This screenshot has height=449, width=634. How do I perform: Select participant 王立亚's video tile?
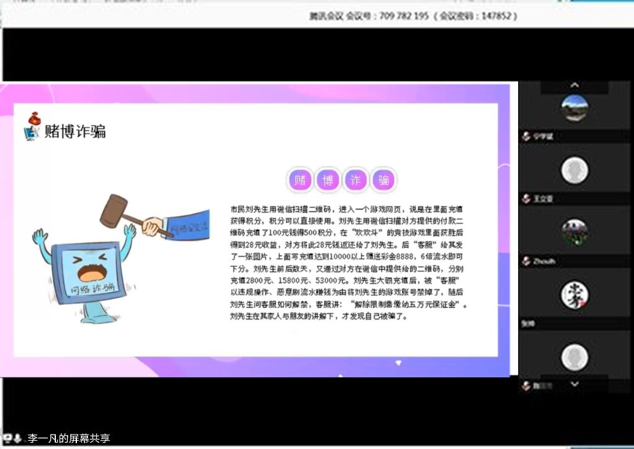click(574, 168)
